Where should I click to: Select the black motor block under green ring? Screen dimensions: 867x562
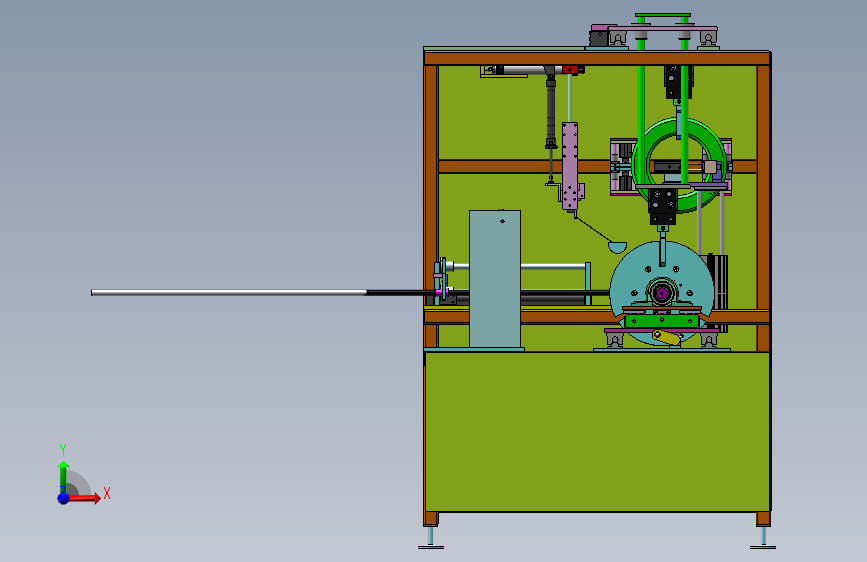click(662, 206)
